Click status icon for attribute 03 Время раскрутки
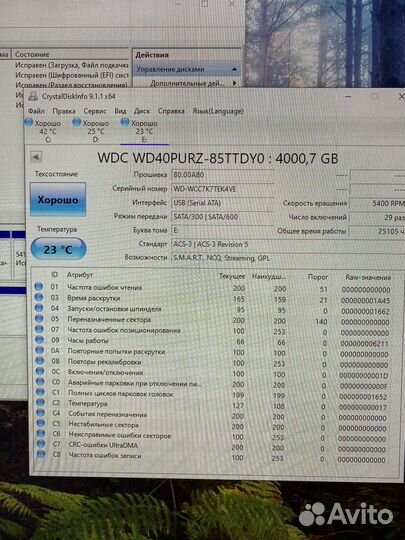405x540 pixels. 39,297
